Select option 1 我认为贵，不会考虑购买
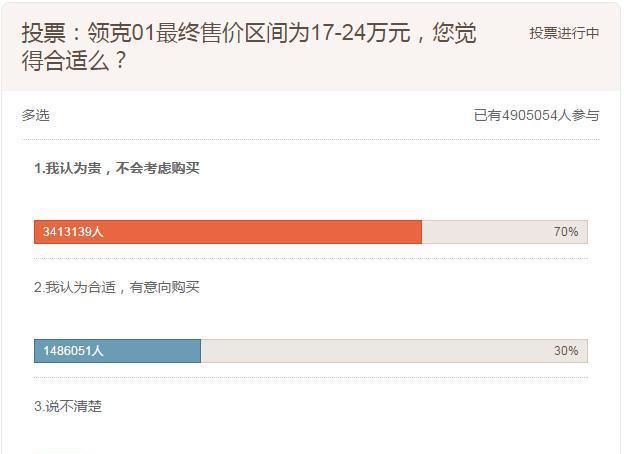The height and width of the screenshot is (454, 624). point(117,168)
